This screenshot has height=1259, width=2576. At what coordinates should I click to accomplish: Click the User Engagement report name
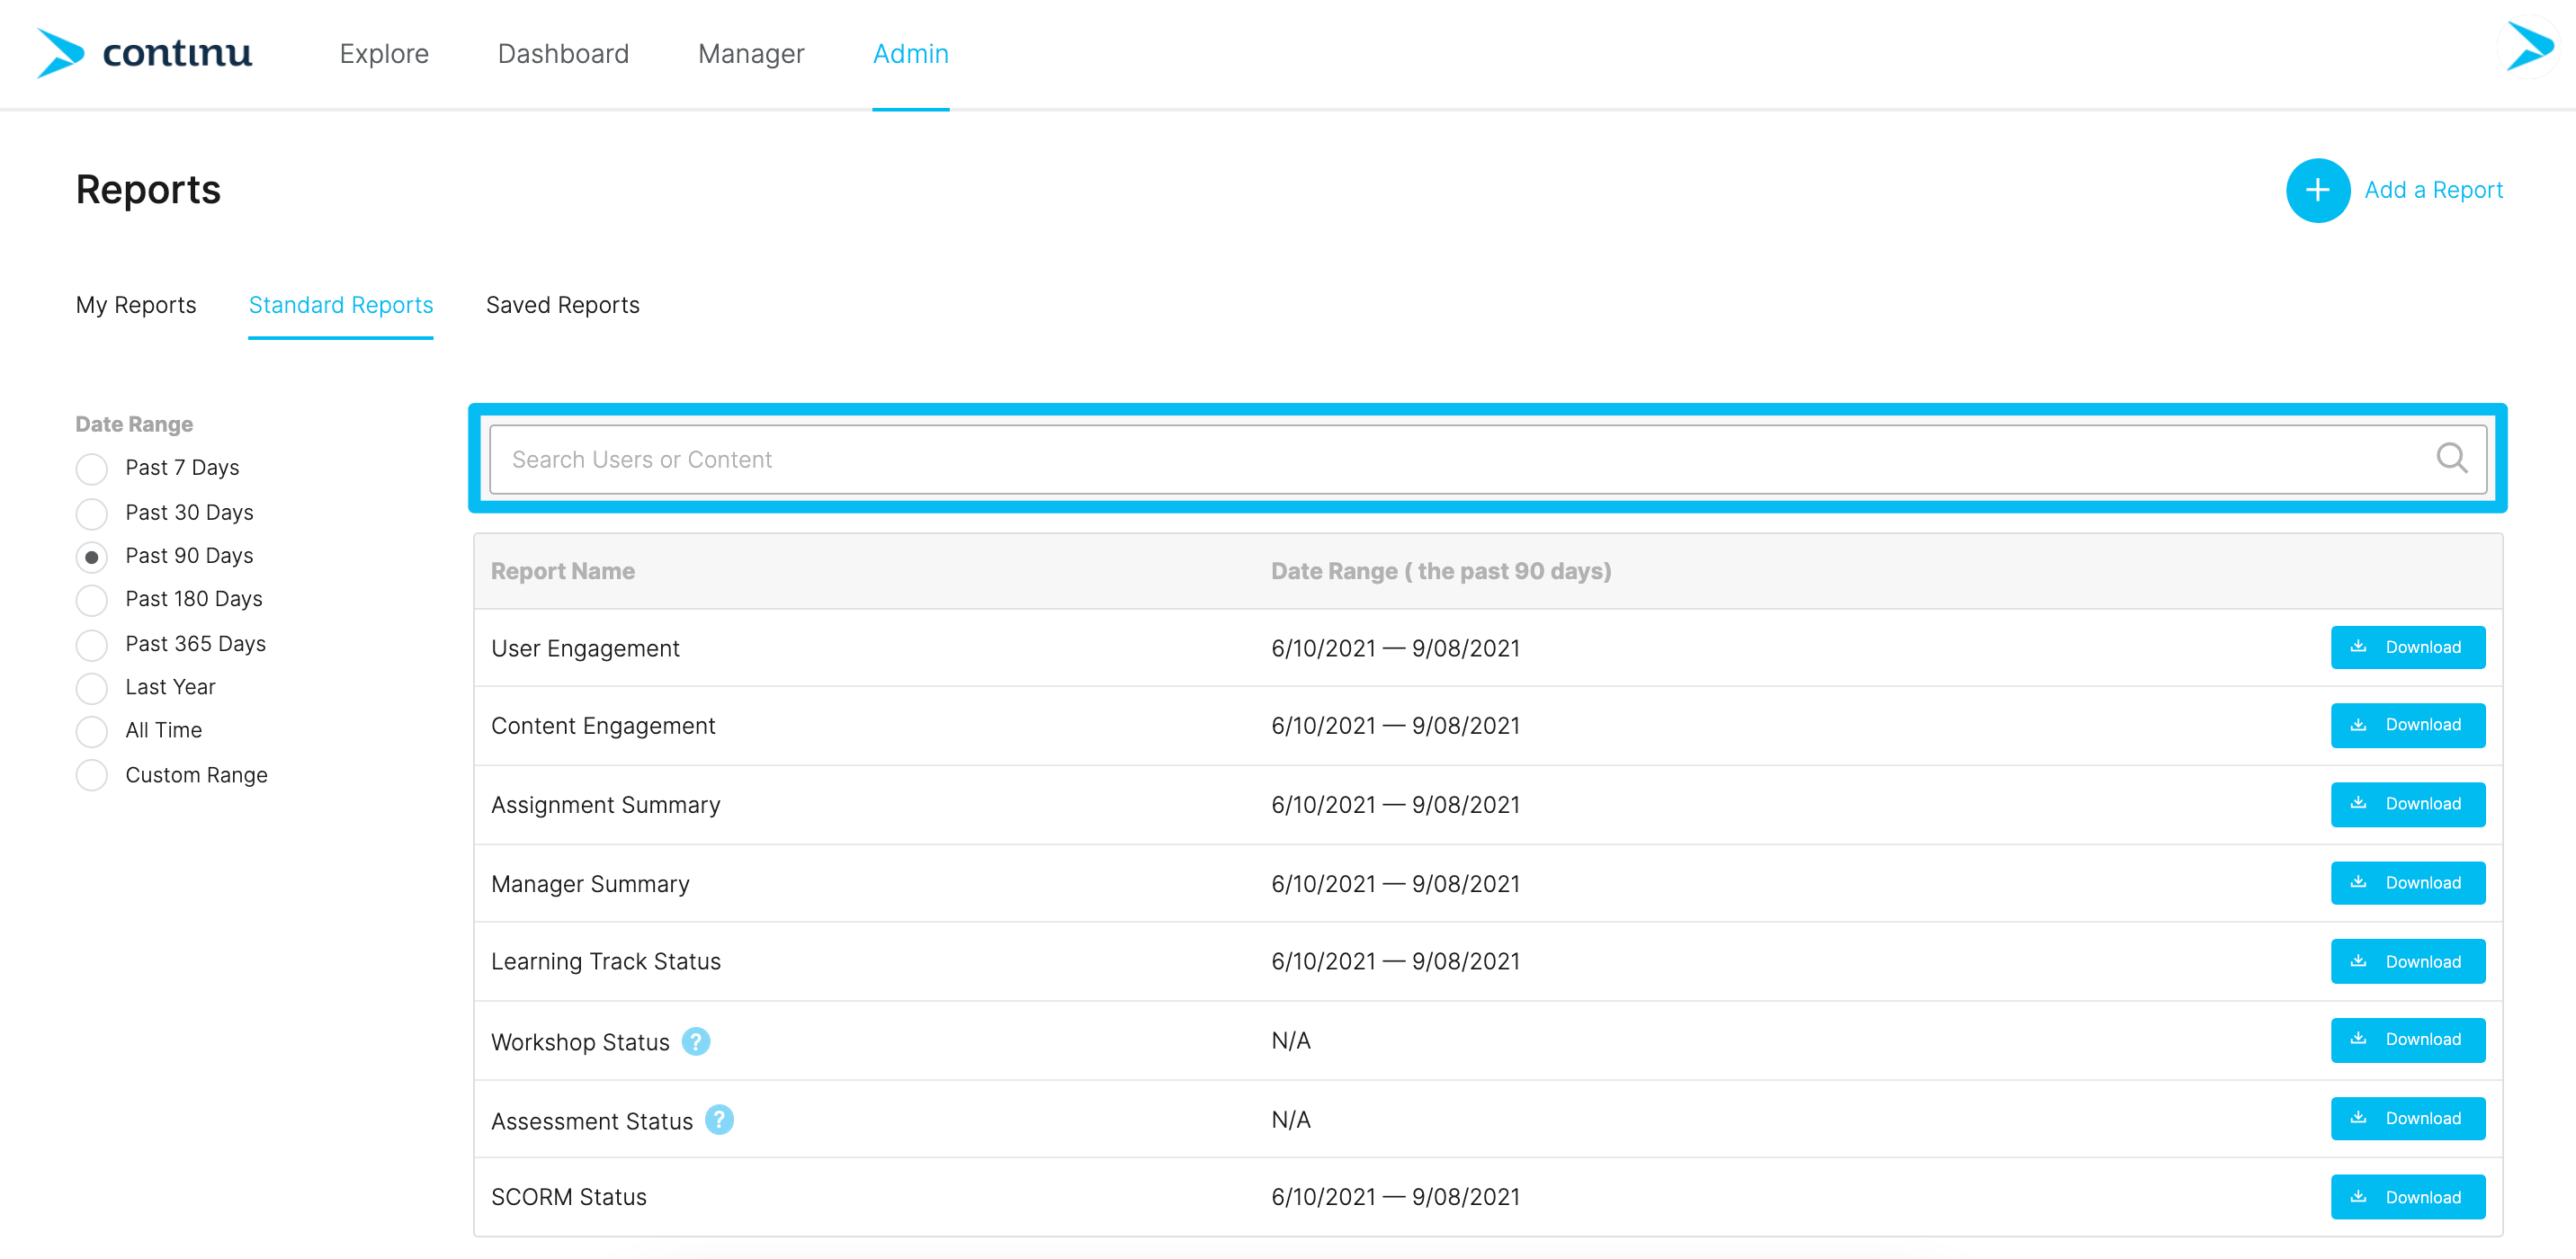tap(585, 648)
